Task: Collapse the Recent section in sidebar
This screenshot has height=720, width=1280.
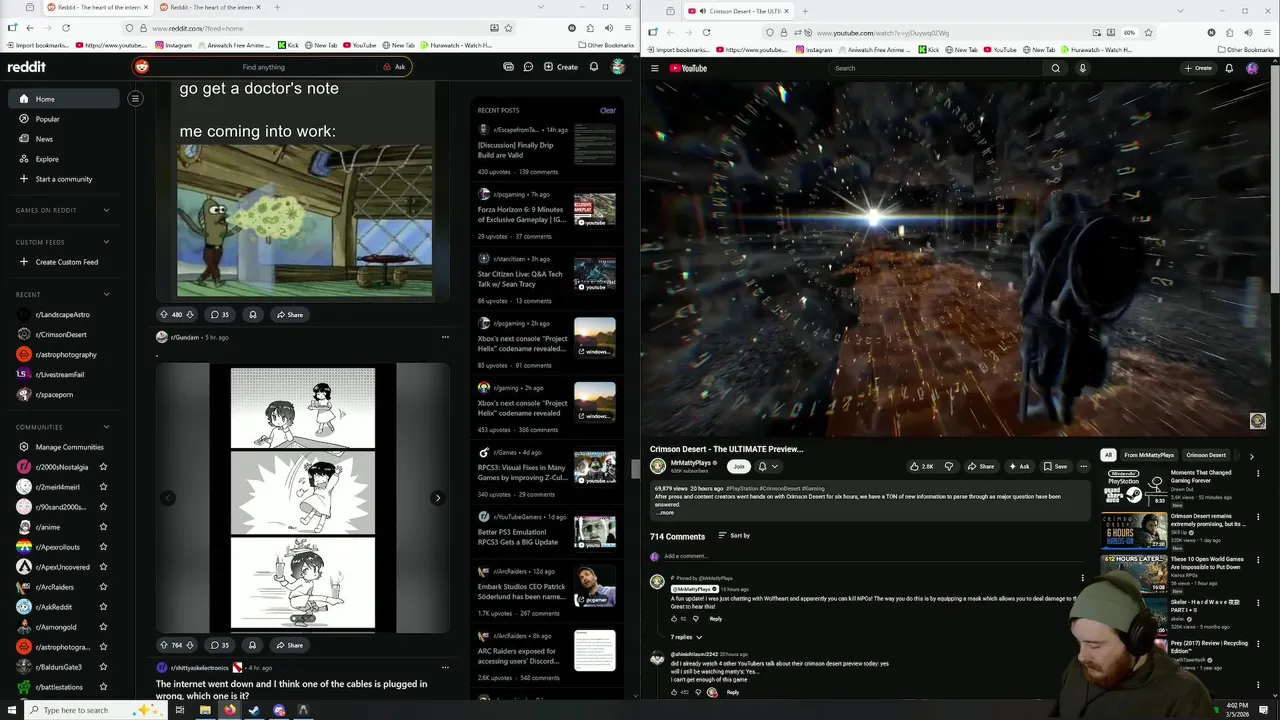Action: click(106, 294)
